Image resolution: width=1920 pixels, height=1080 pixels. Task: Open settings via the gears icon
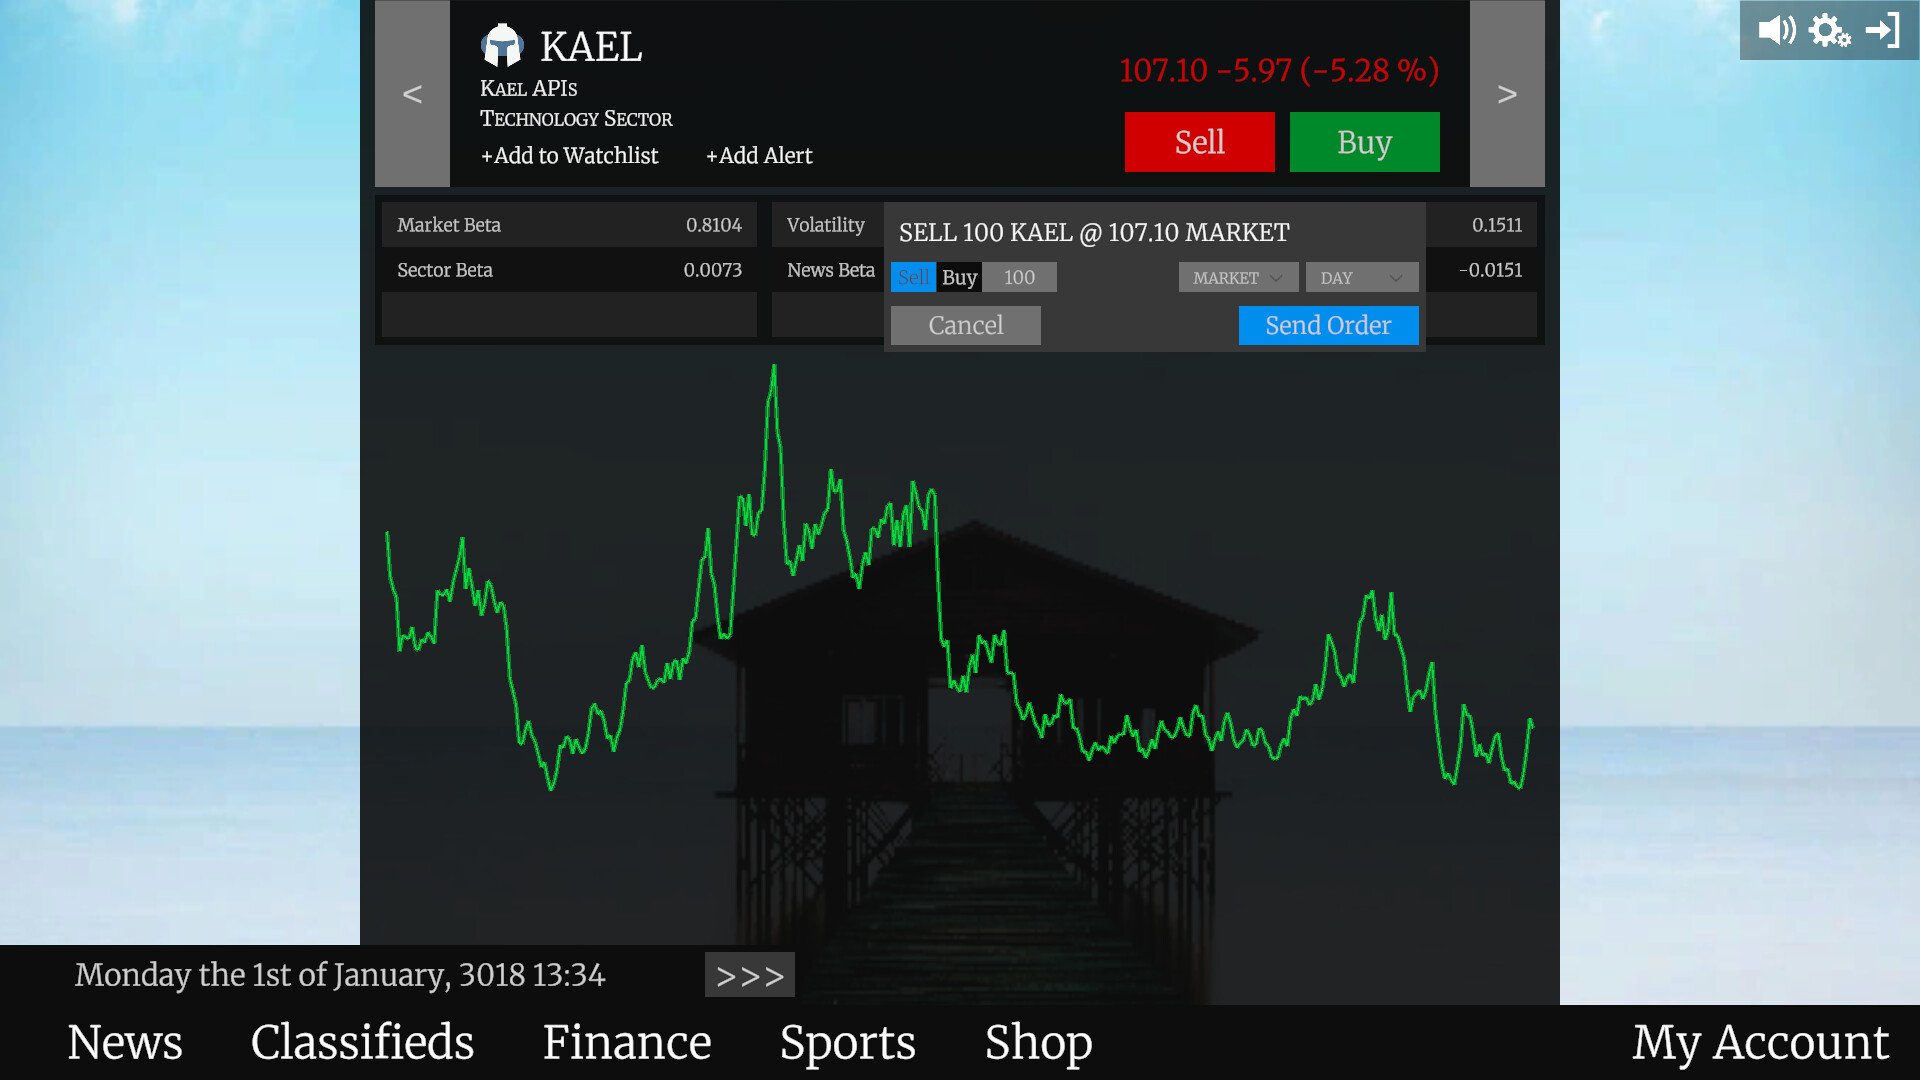(1829, 30)
